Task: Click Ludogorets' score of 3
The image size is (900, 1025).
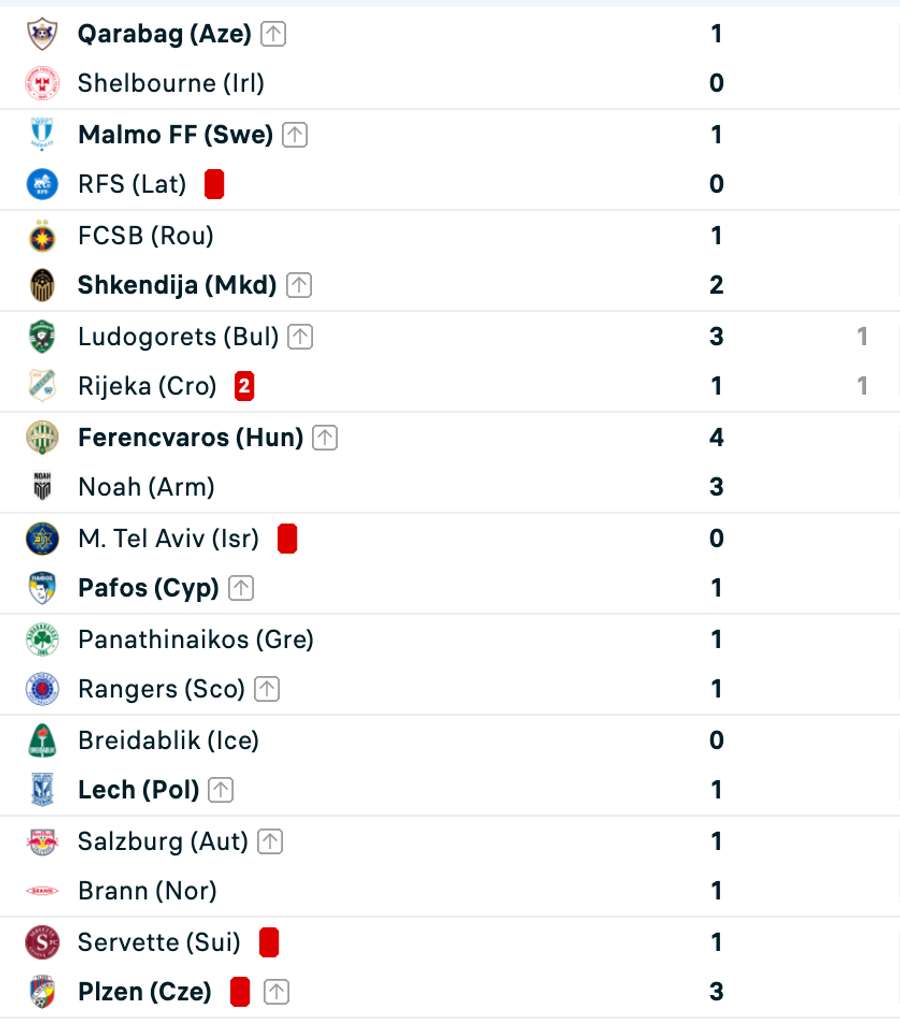Action: click(716, 336)
